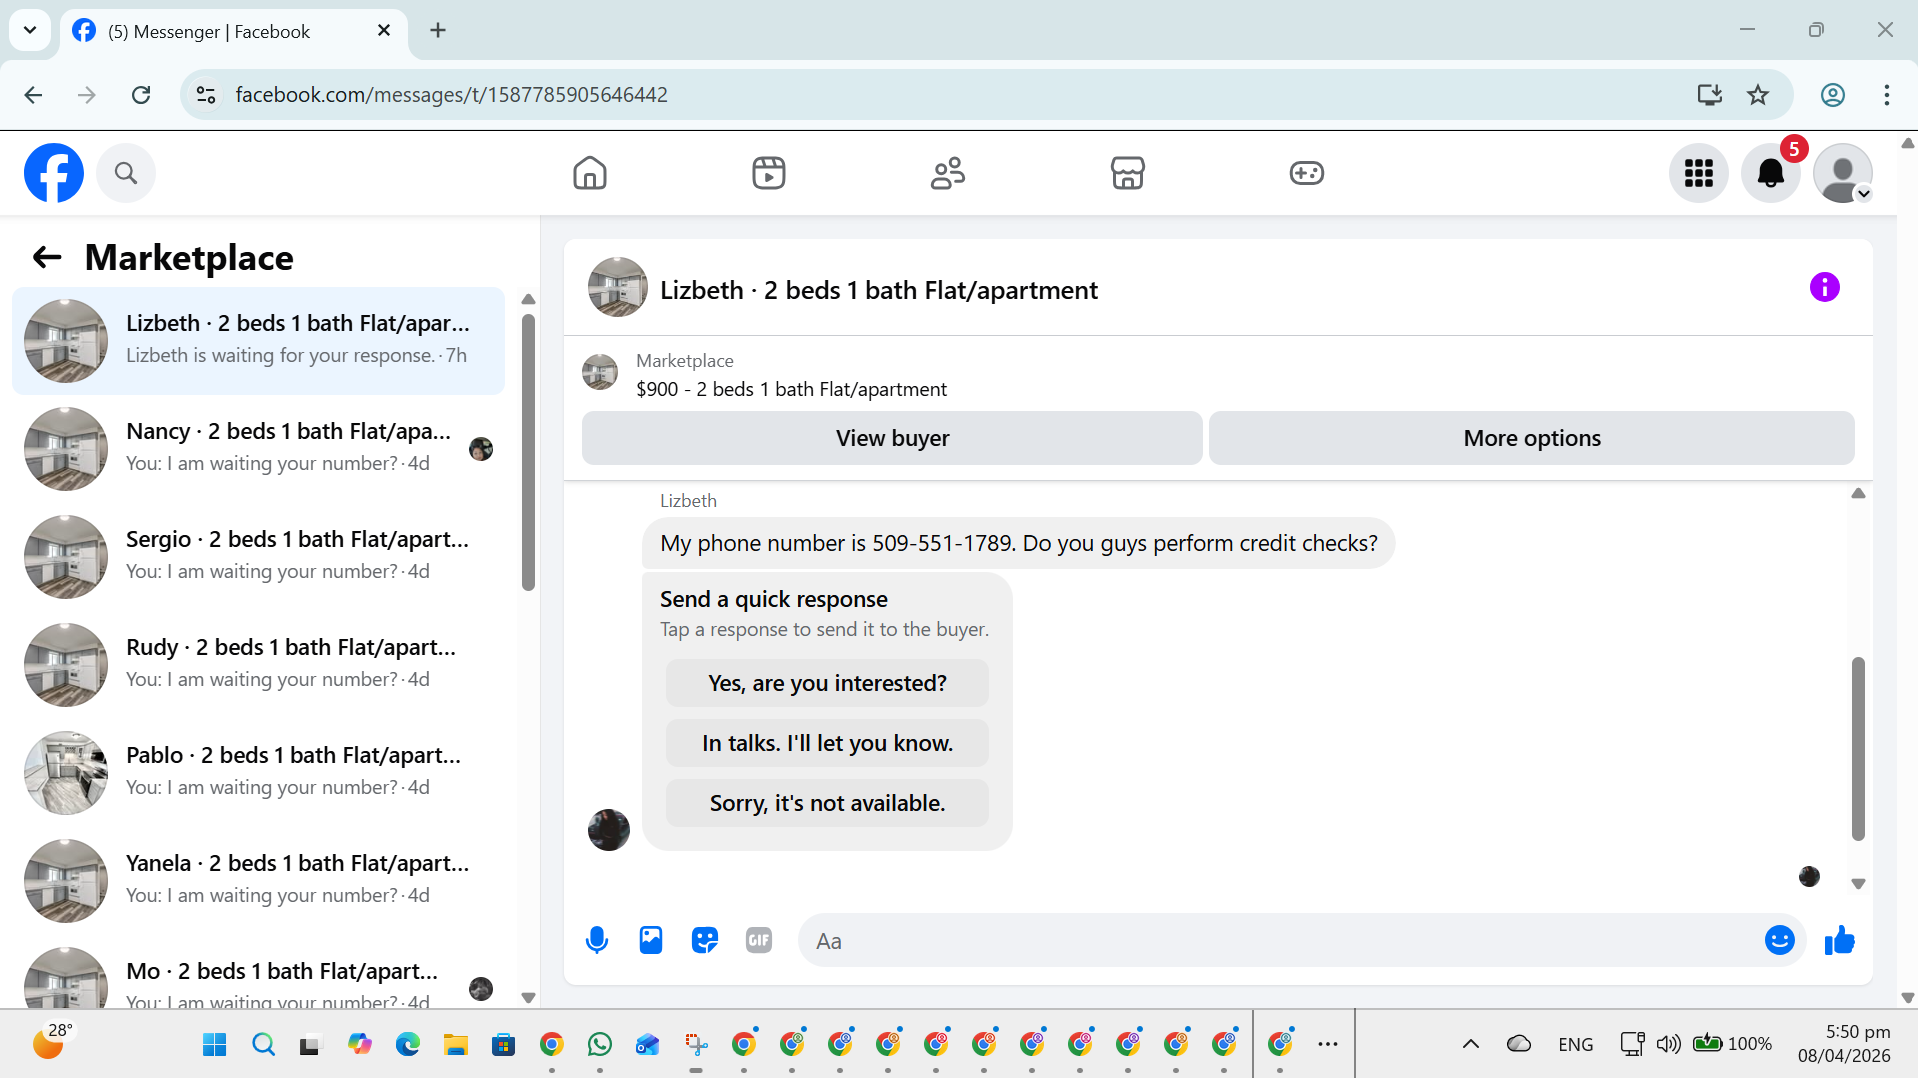The height and width of the screenshot is (1078, 1918).
Task: Open notifications bell with 5 badge
Action: pos(1771,173)
